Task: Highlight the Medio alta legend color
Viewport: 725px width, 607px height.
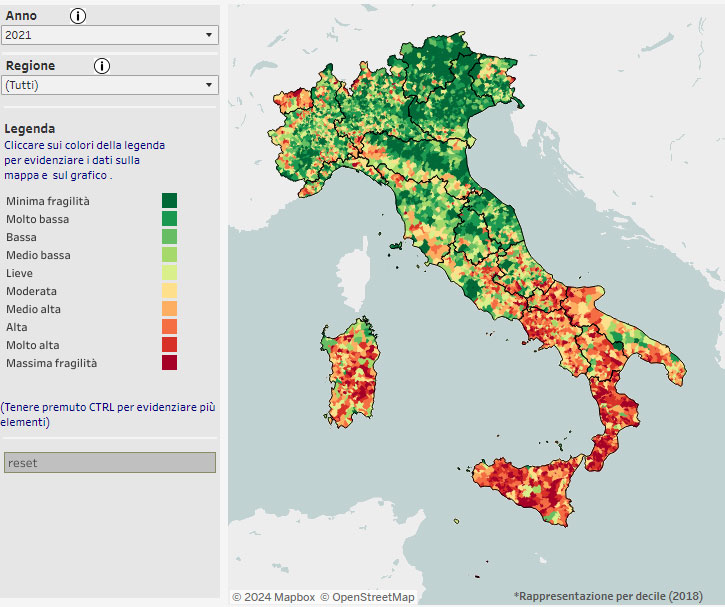Action: coord(169,309)
